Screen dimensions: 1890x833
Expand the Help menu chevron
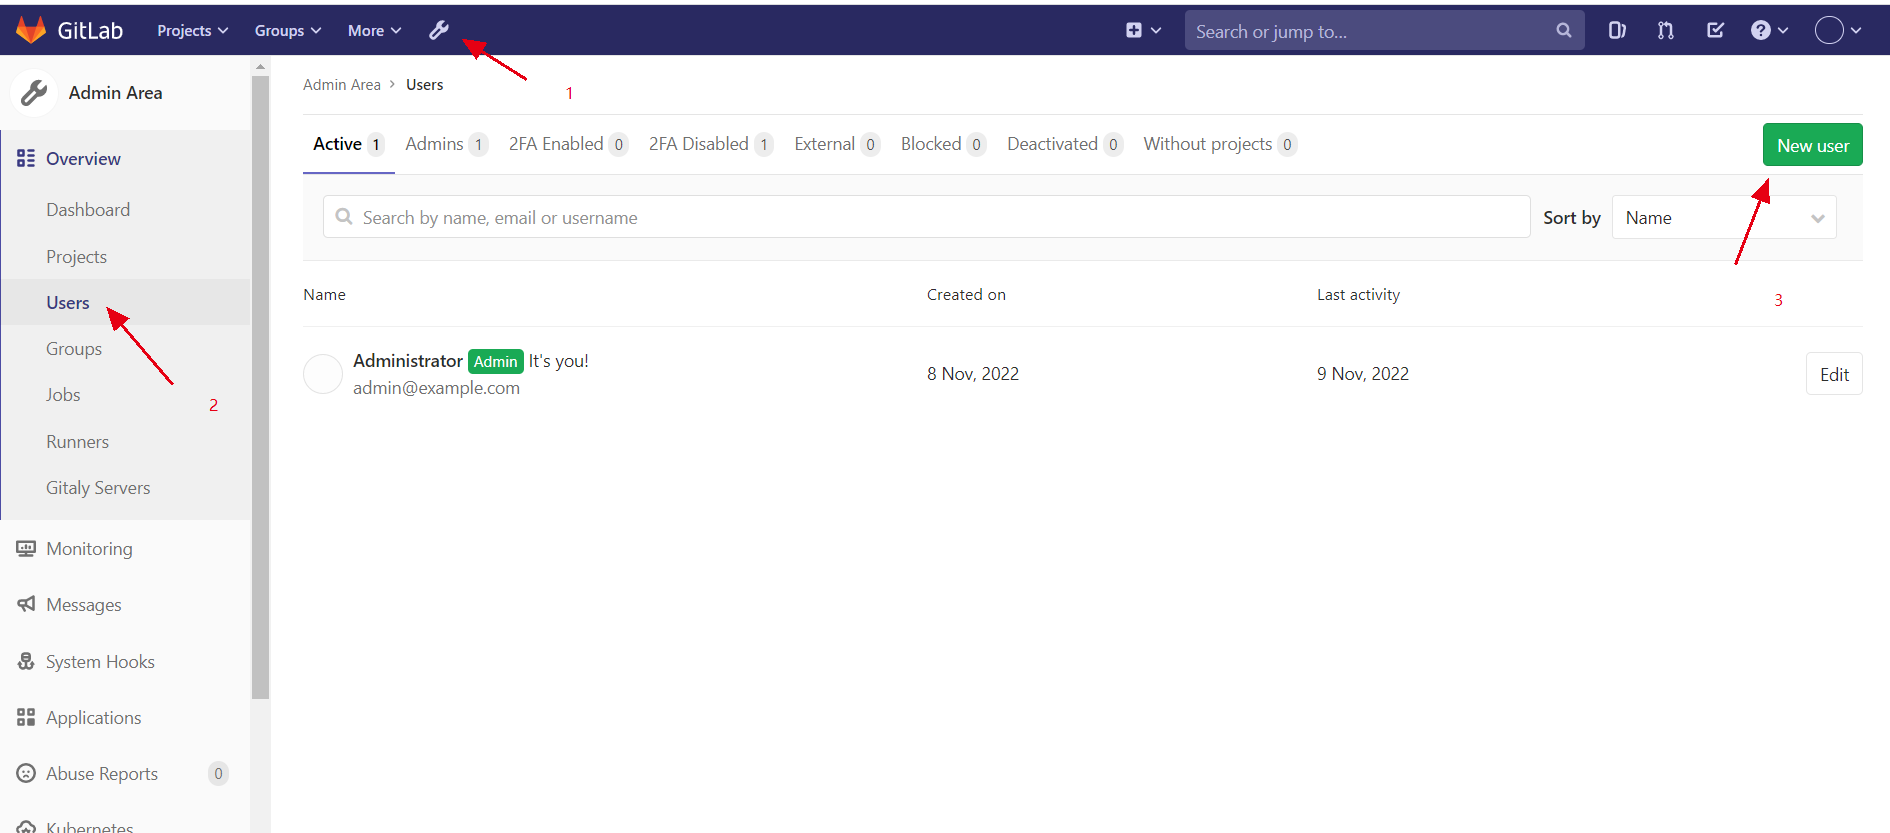click(x=1783, y=31)
